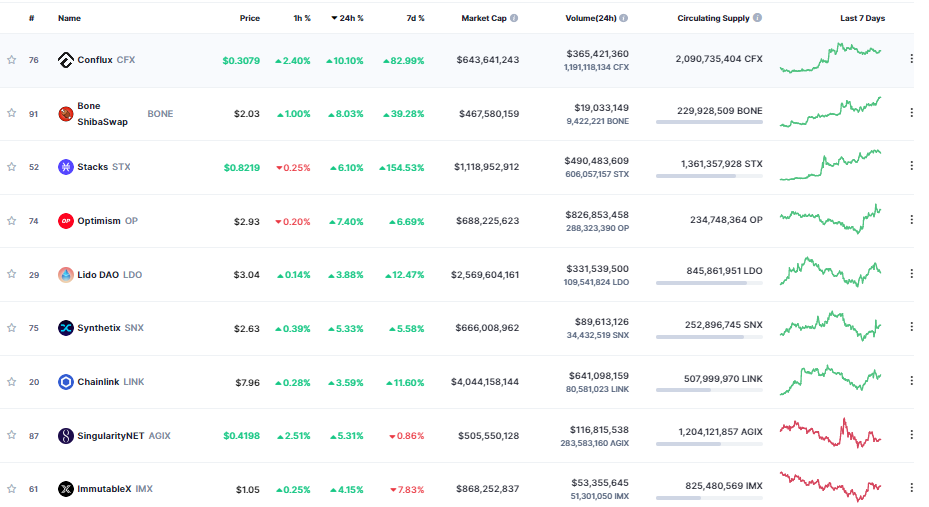929x507 pixels.
Task: Add SingularityNET to watchlist star
Action: coord(11,435)
